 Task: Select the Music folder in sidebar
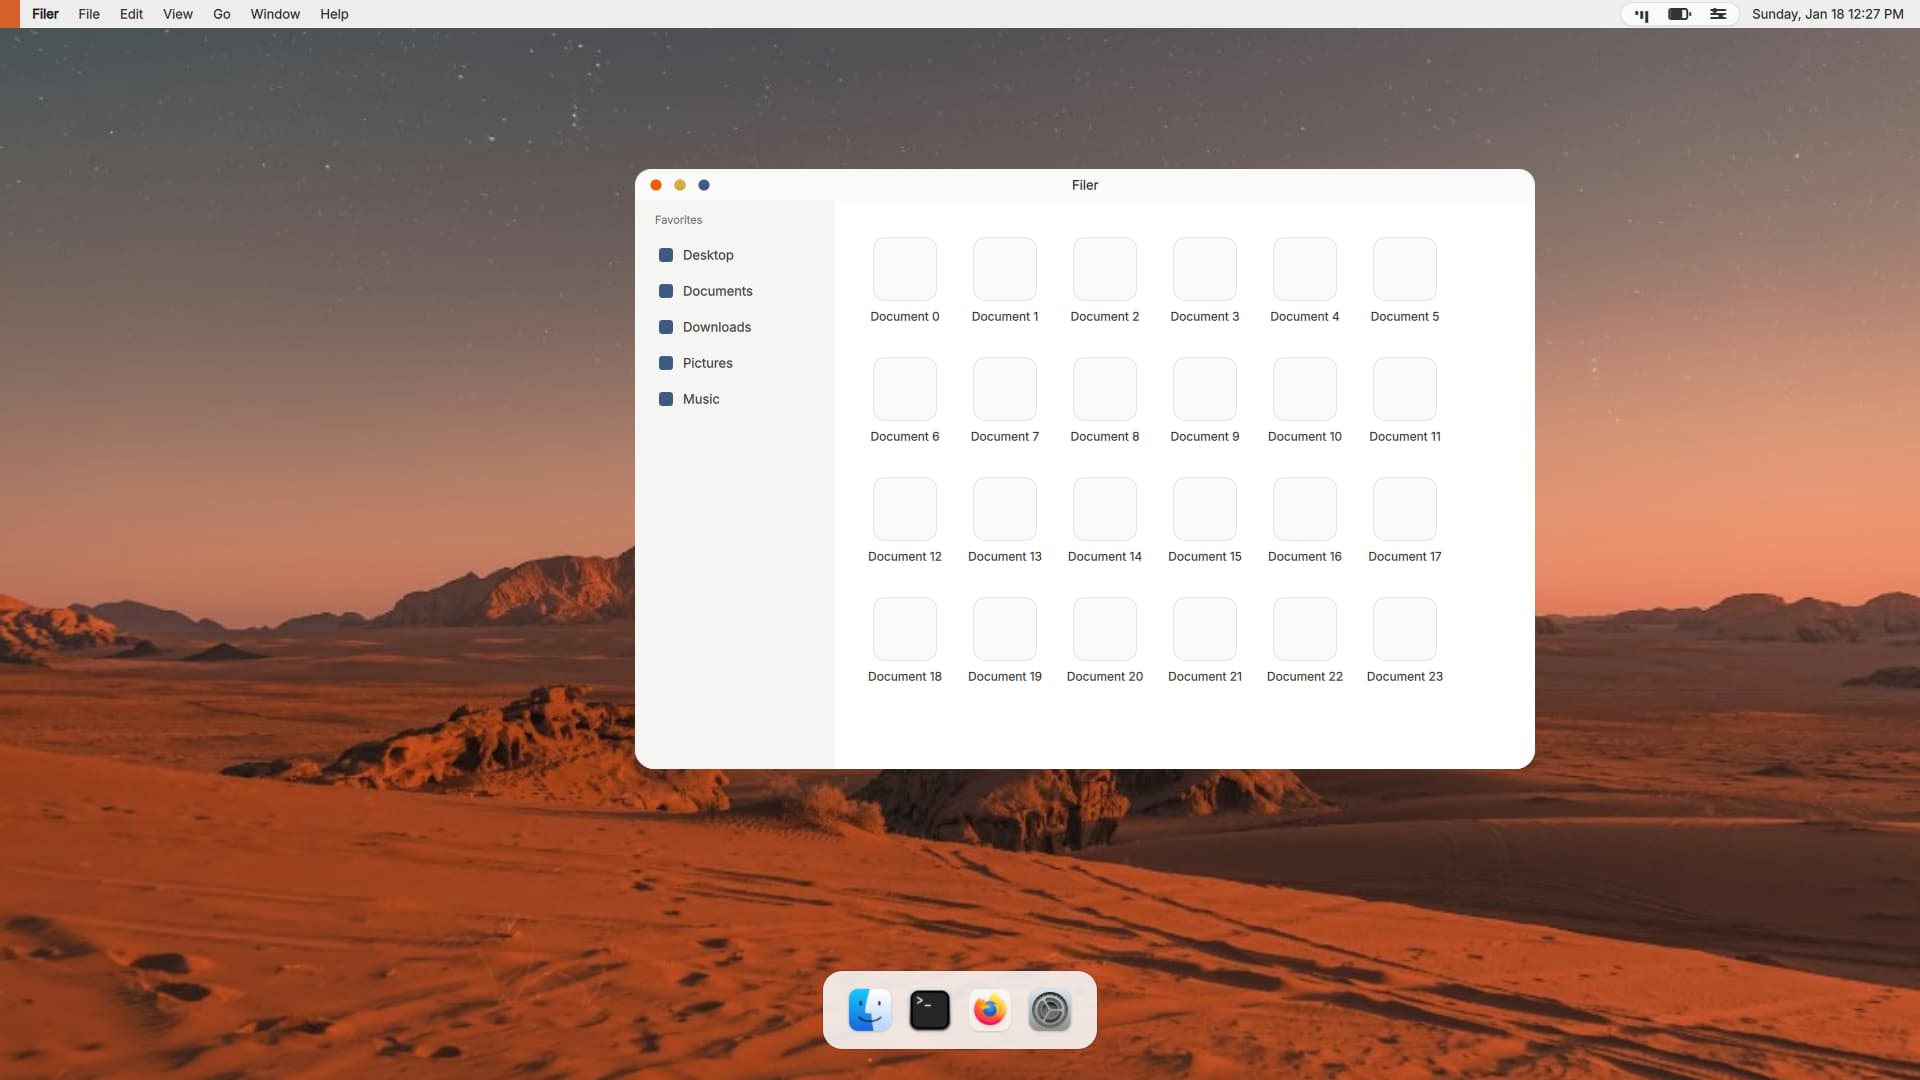[x=700, y=399]
